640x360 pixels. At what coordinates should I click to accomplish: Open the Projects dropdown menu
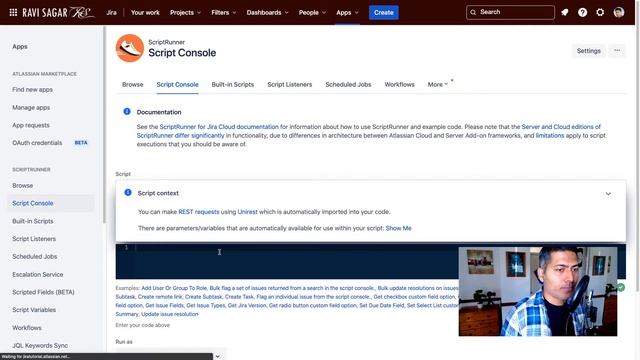pyautogui.click(x=185, y=12)
